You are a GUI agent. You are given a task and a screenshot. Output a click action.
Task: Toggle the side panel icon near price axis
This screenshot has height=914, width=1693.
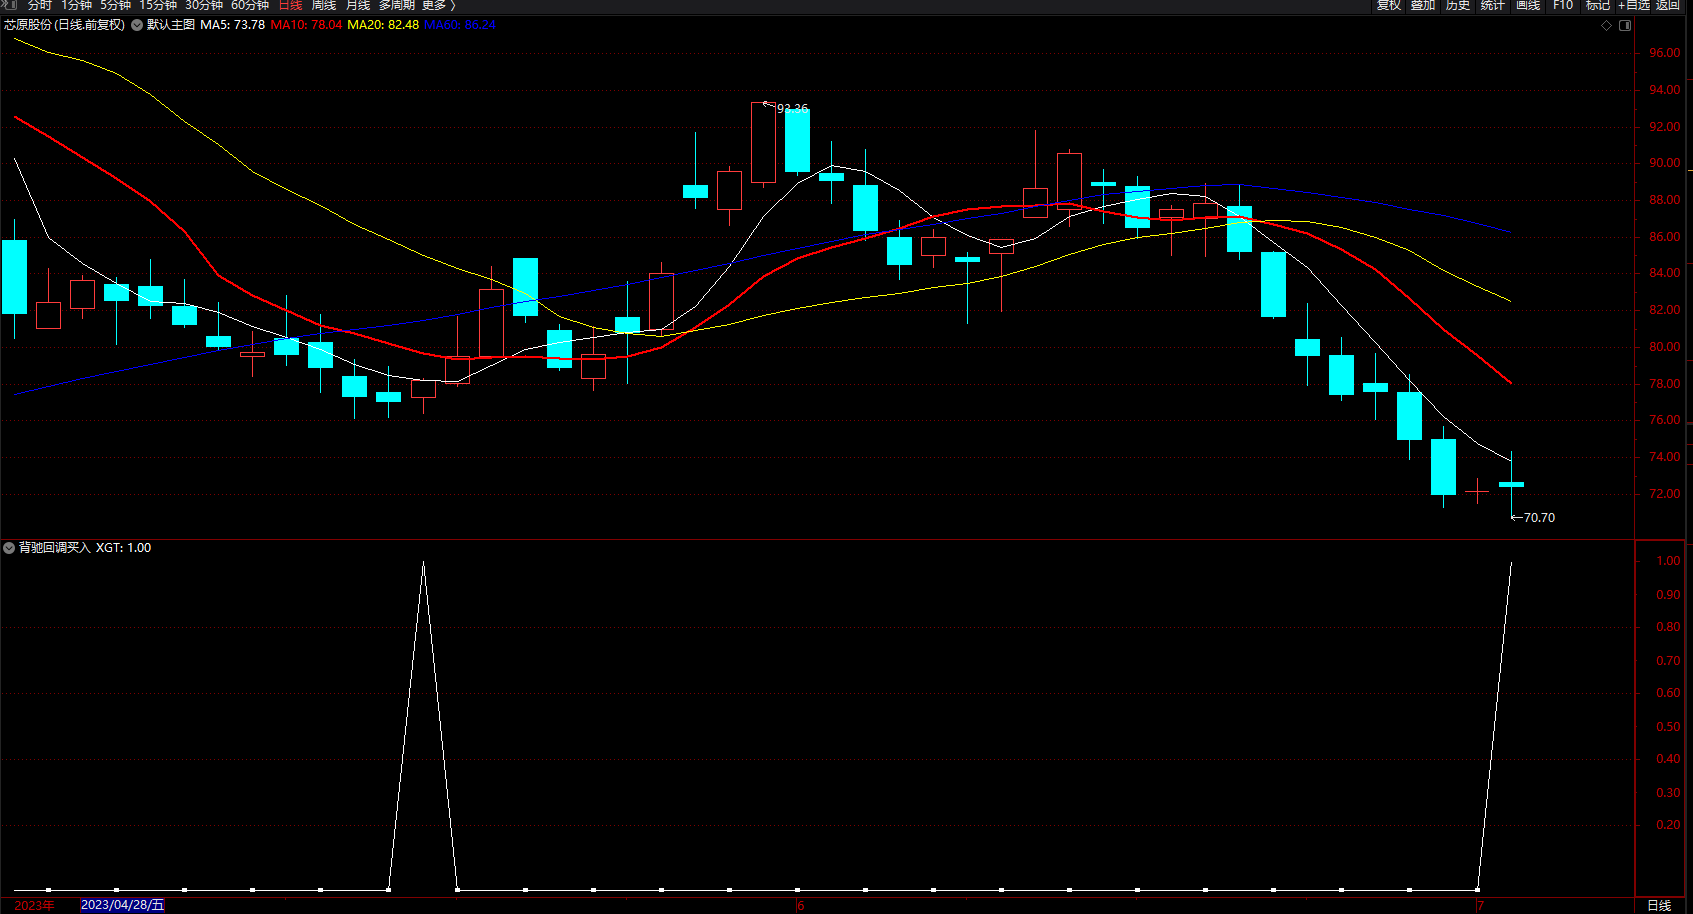pos(1625,25)
